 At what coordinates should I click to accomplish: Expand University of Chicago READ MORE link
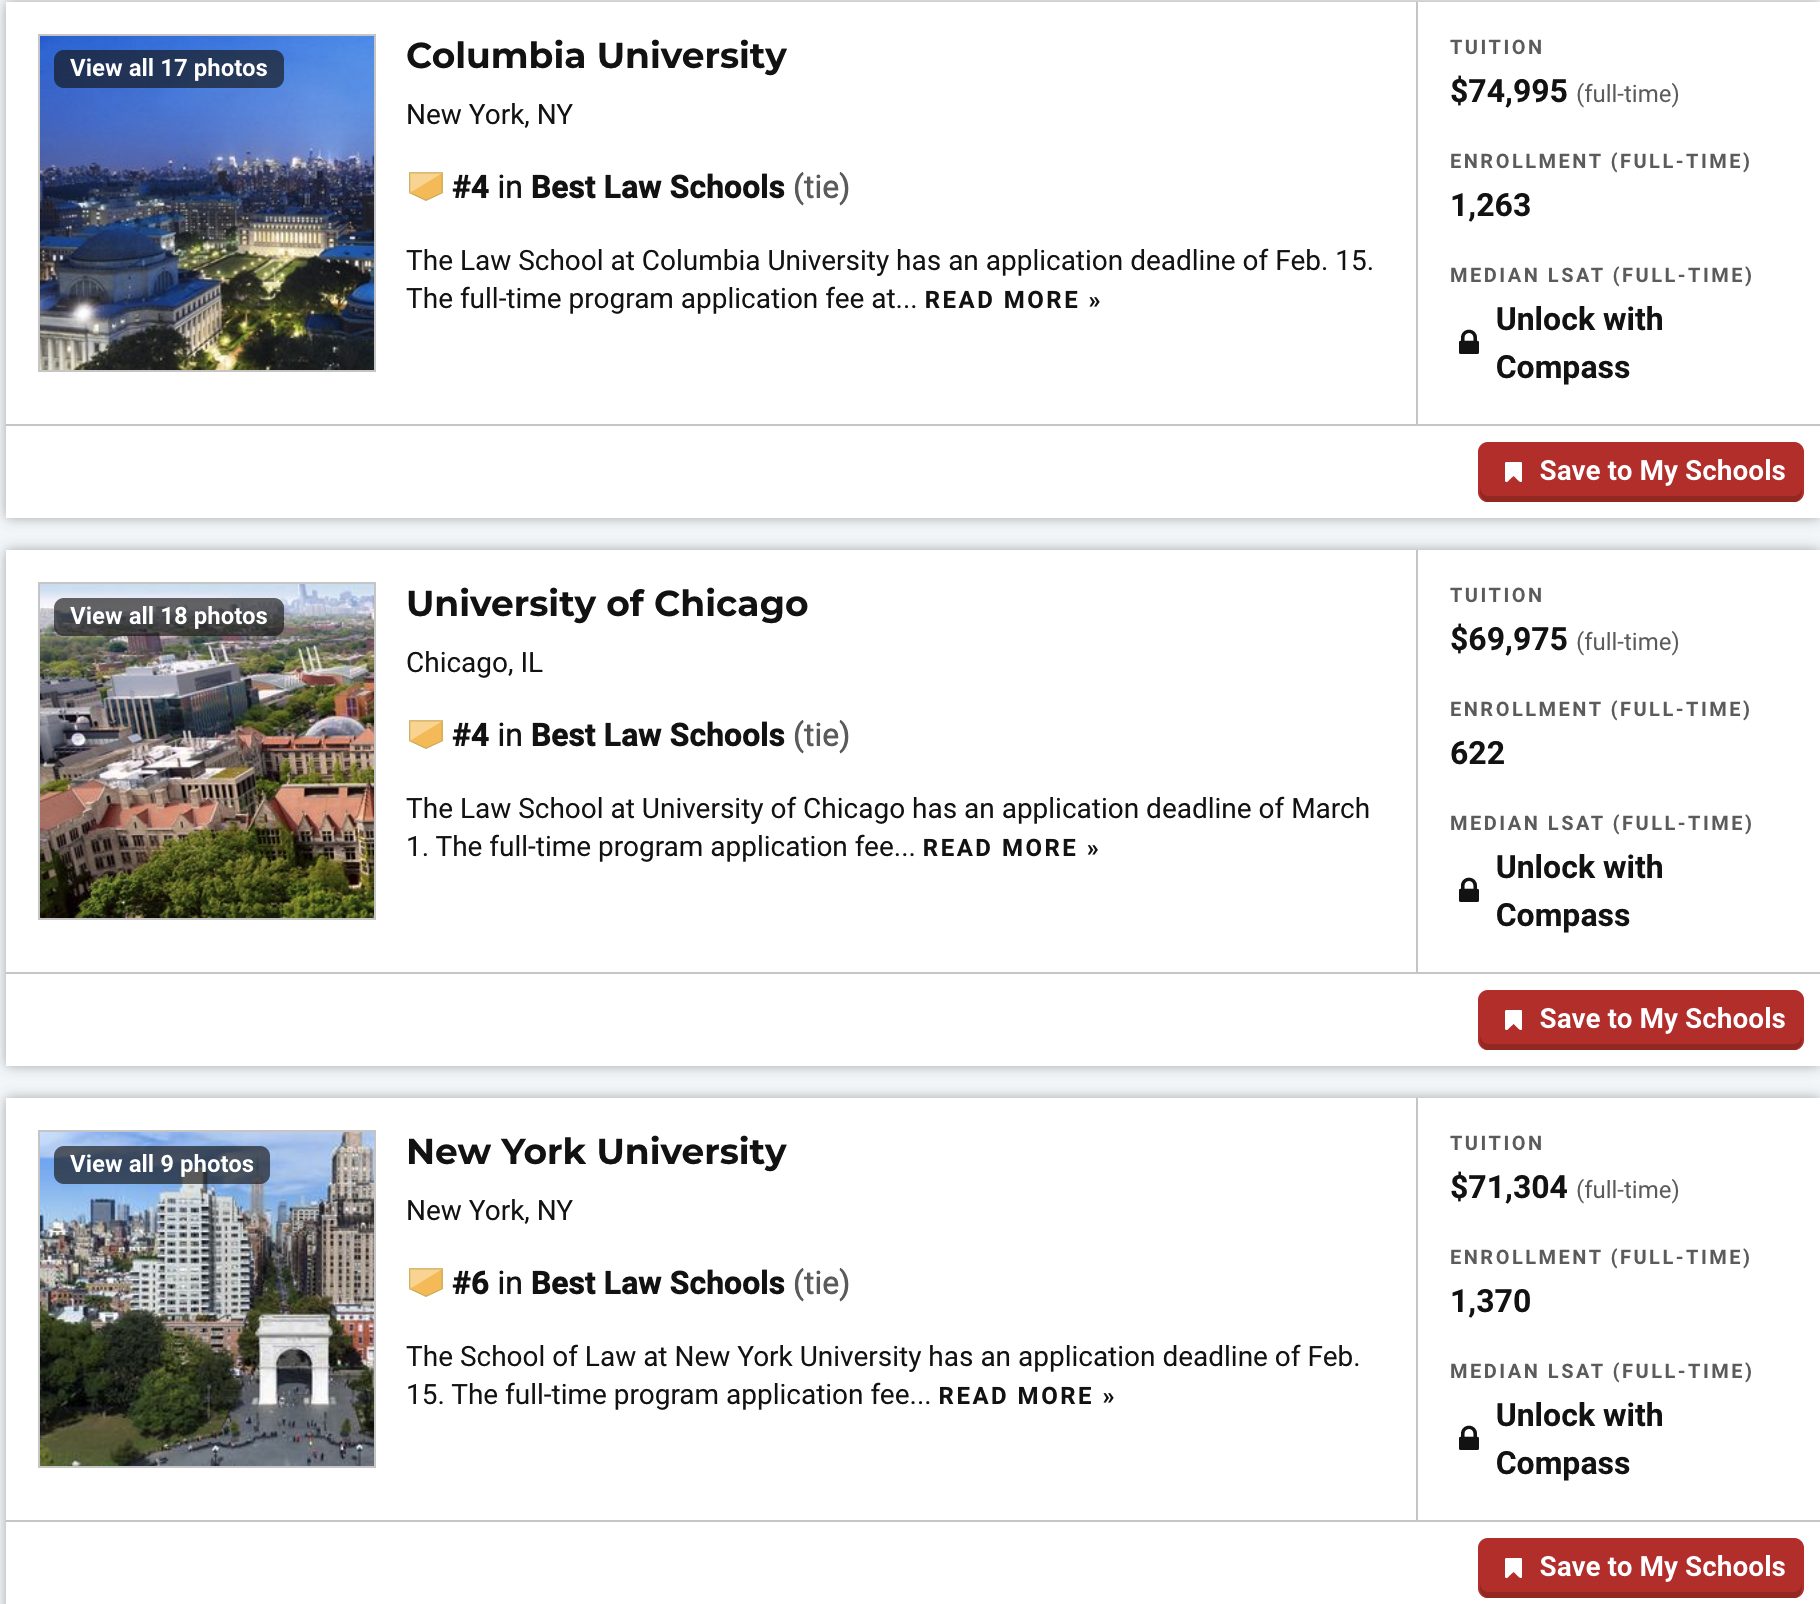tap(1009, 848)
